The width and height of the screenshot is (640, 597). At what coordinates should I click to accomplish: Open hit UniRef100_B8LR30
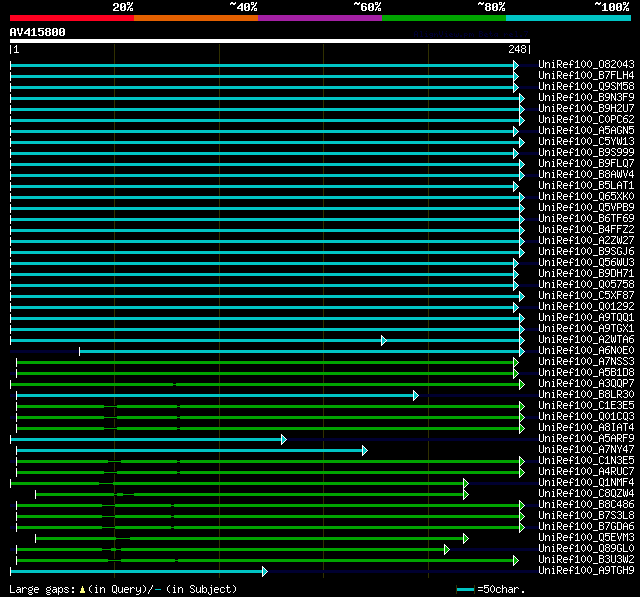tap(586, 395)
